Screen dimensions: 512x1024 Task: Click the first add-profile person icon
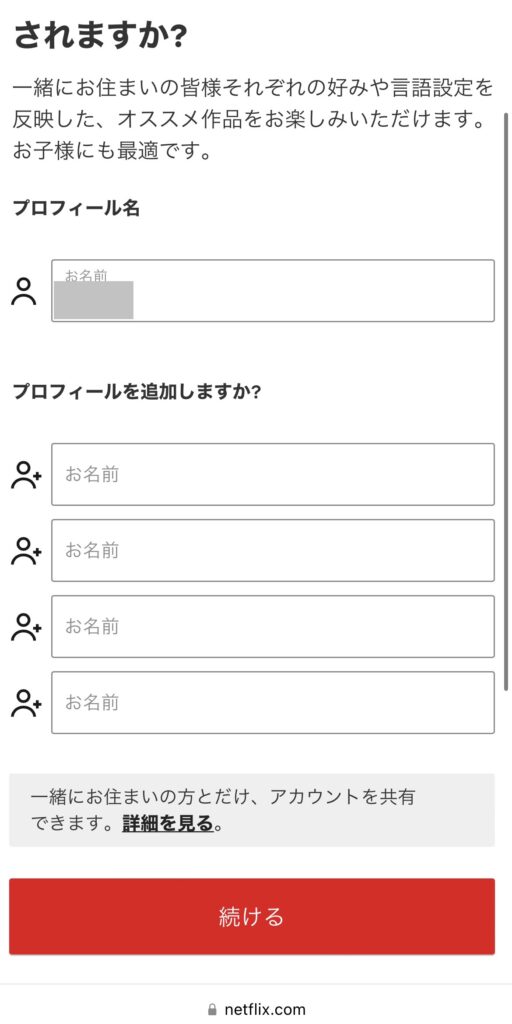26,475
